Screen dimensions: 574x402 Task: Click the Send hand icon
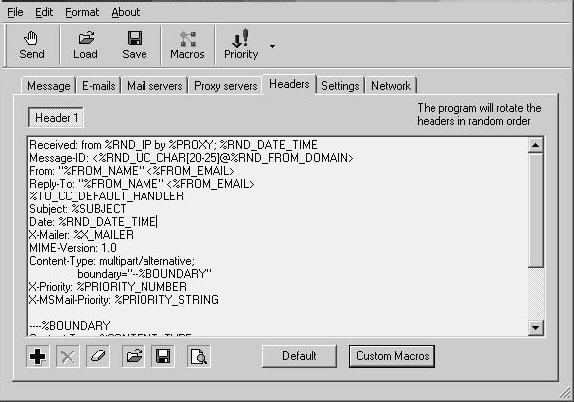click(x=31, y=38)
